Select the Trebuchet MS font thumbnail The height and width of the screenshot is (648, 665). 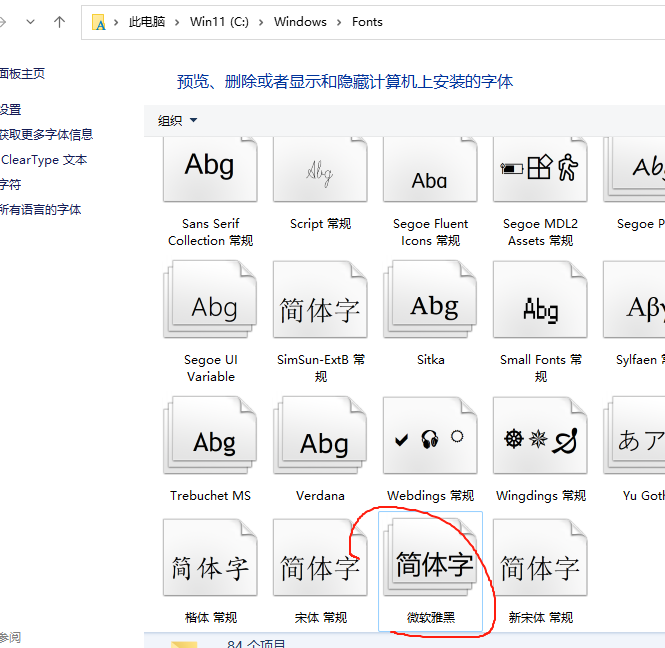click(210, 442)
